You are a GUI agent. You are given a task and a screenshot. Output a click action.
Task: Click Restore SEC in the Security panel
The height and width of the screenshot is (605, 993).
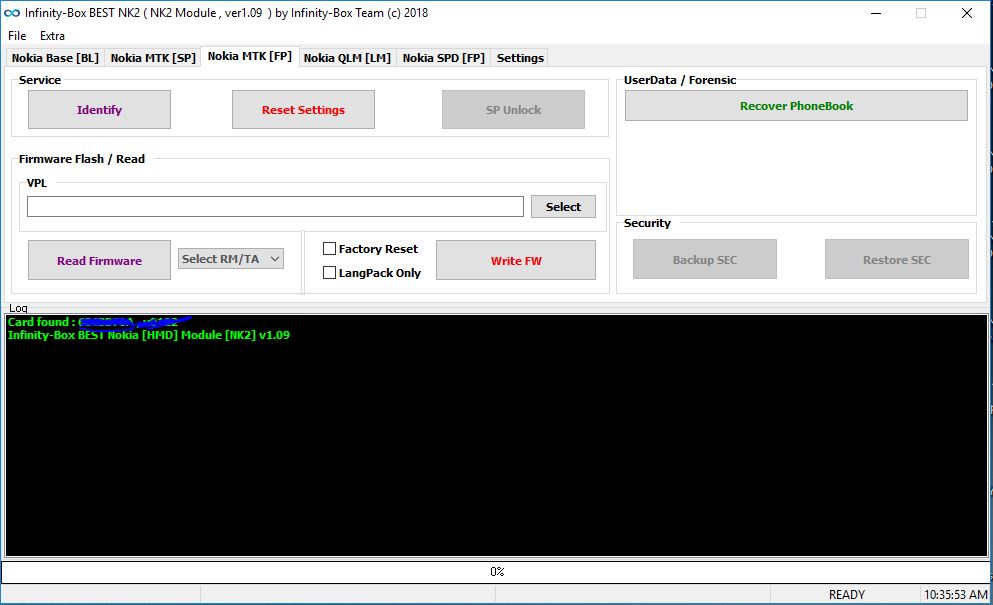pos(896,258)
